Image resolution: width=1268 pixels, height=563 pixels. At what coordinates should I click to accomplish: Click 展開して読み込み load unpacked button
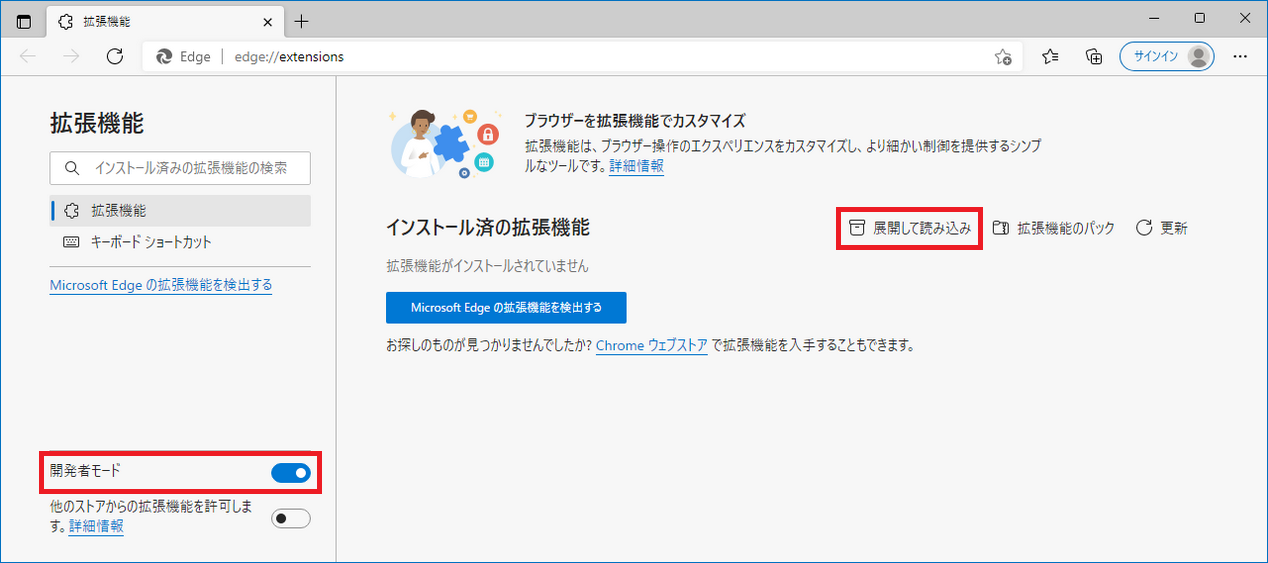point(910,228)
